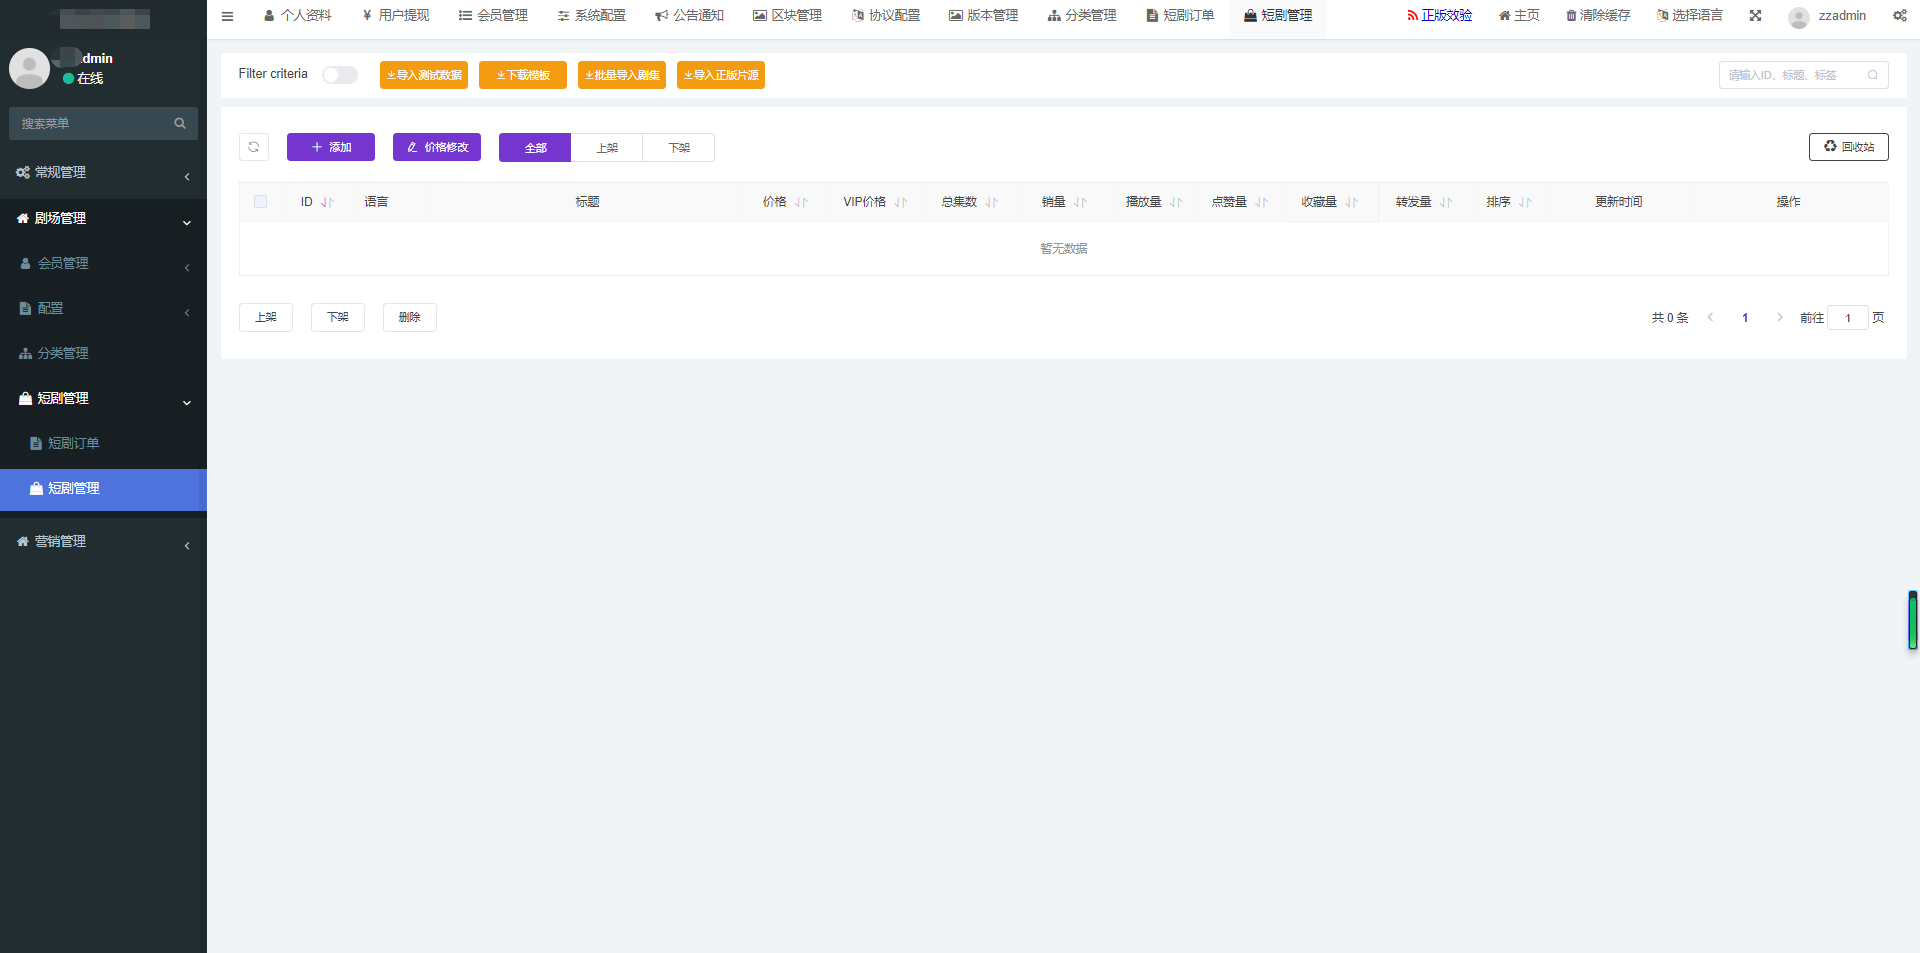Image resolution: width=1920 pixels, height=953 pixels.
Task: Sort by VIP价格 column arrows
Action: 901,202
